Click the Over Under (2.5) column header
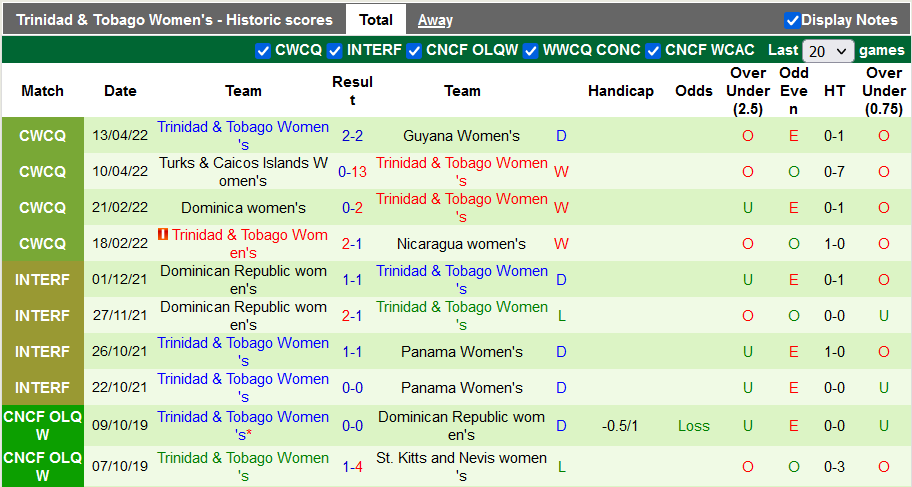The height and width of the screenshot is (487, 912). (748, 91)
